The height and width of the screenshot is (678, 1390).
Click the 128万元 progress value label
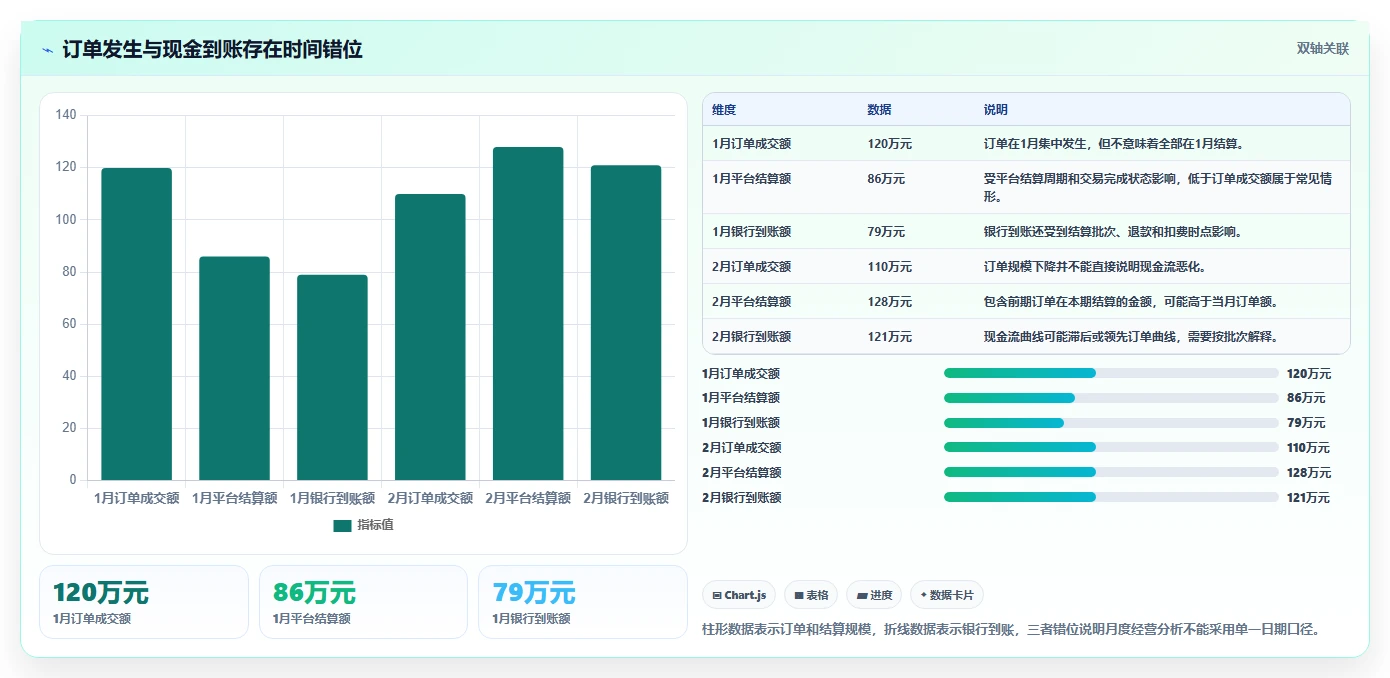pyautogui.click(x=1309, y=472)
